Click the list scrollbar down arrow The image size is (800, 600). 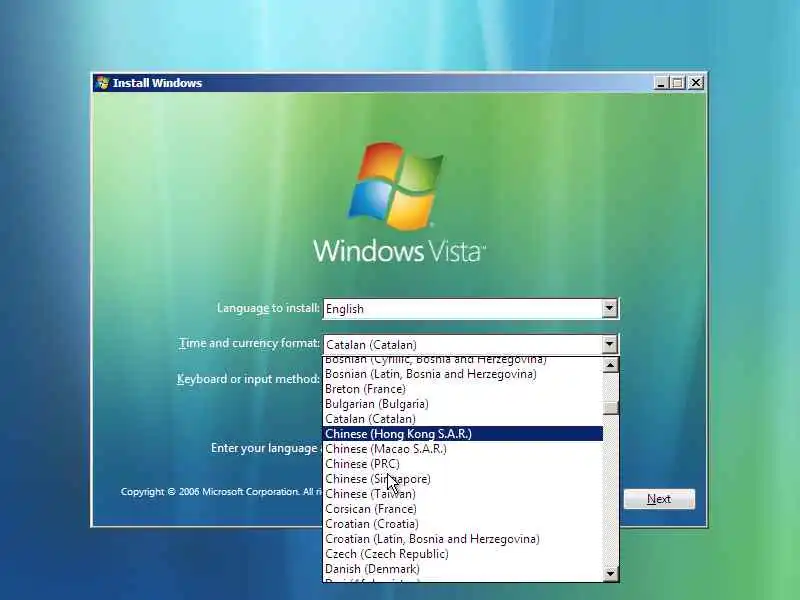pos(610,573)
